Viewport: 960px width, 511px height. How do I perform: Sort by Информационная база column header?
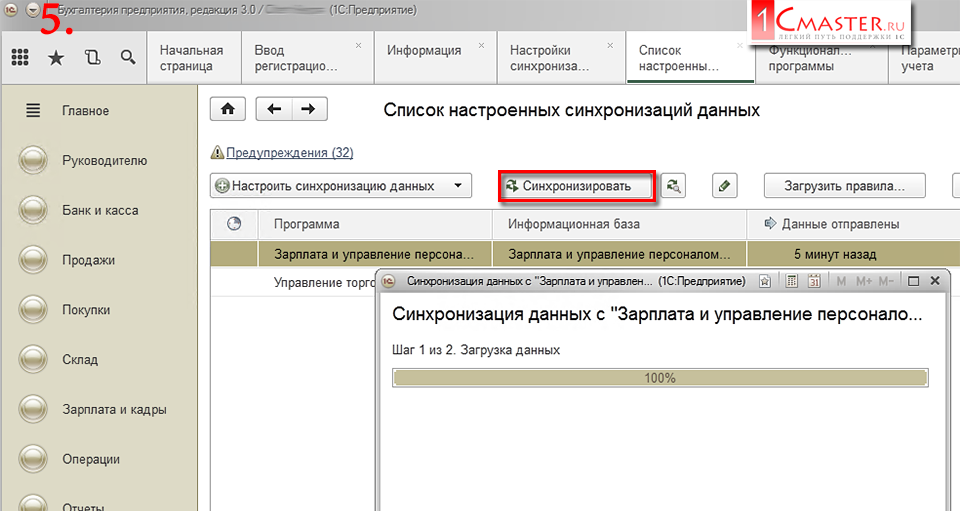click(x=619, y=224)
